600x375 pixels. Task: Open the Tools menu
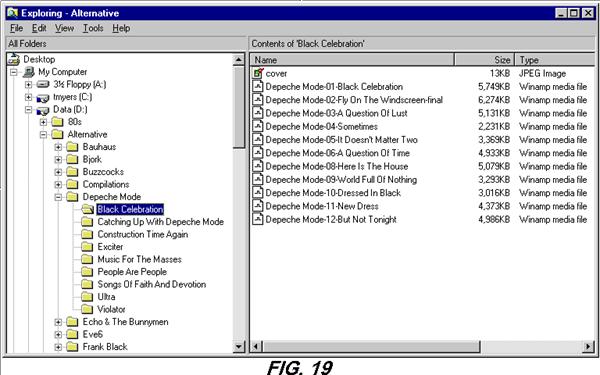[93, 28]
